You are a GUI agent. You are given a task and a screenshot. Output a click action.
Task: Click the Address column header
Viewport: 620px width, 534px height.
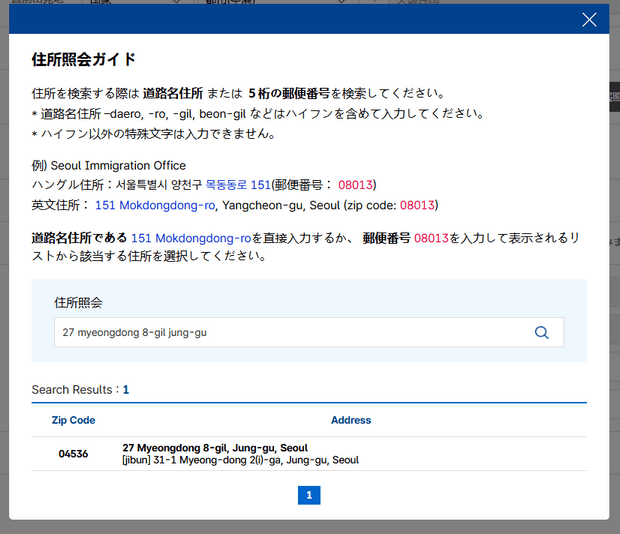pos(351,420)
